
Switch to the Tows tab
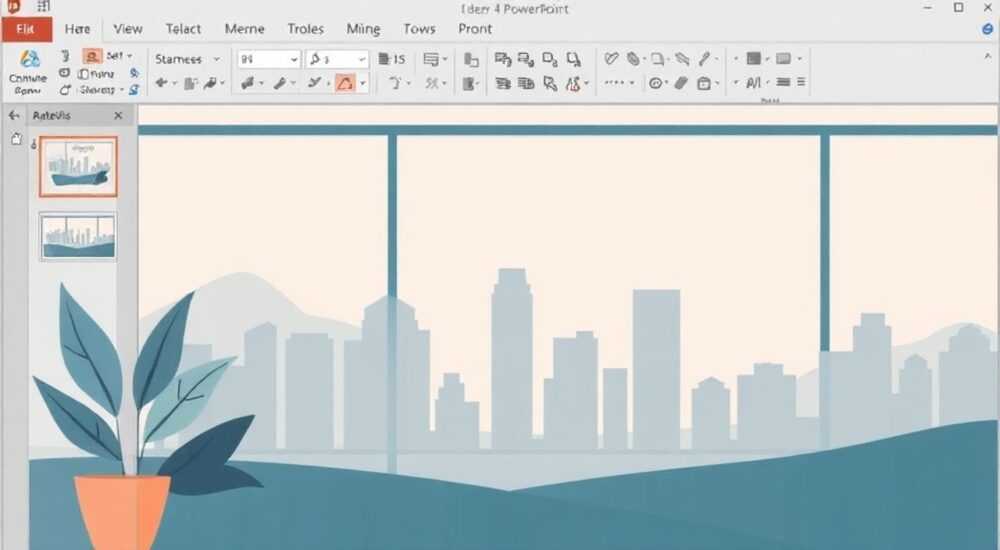pyautogui.click(x=419, y=29)
